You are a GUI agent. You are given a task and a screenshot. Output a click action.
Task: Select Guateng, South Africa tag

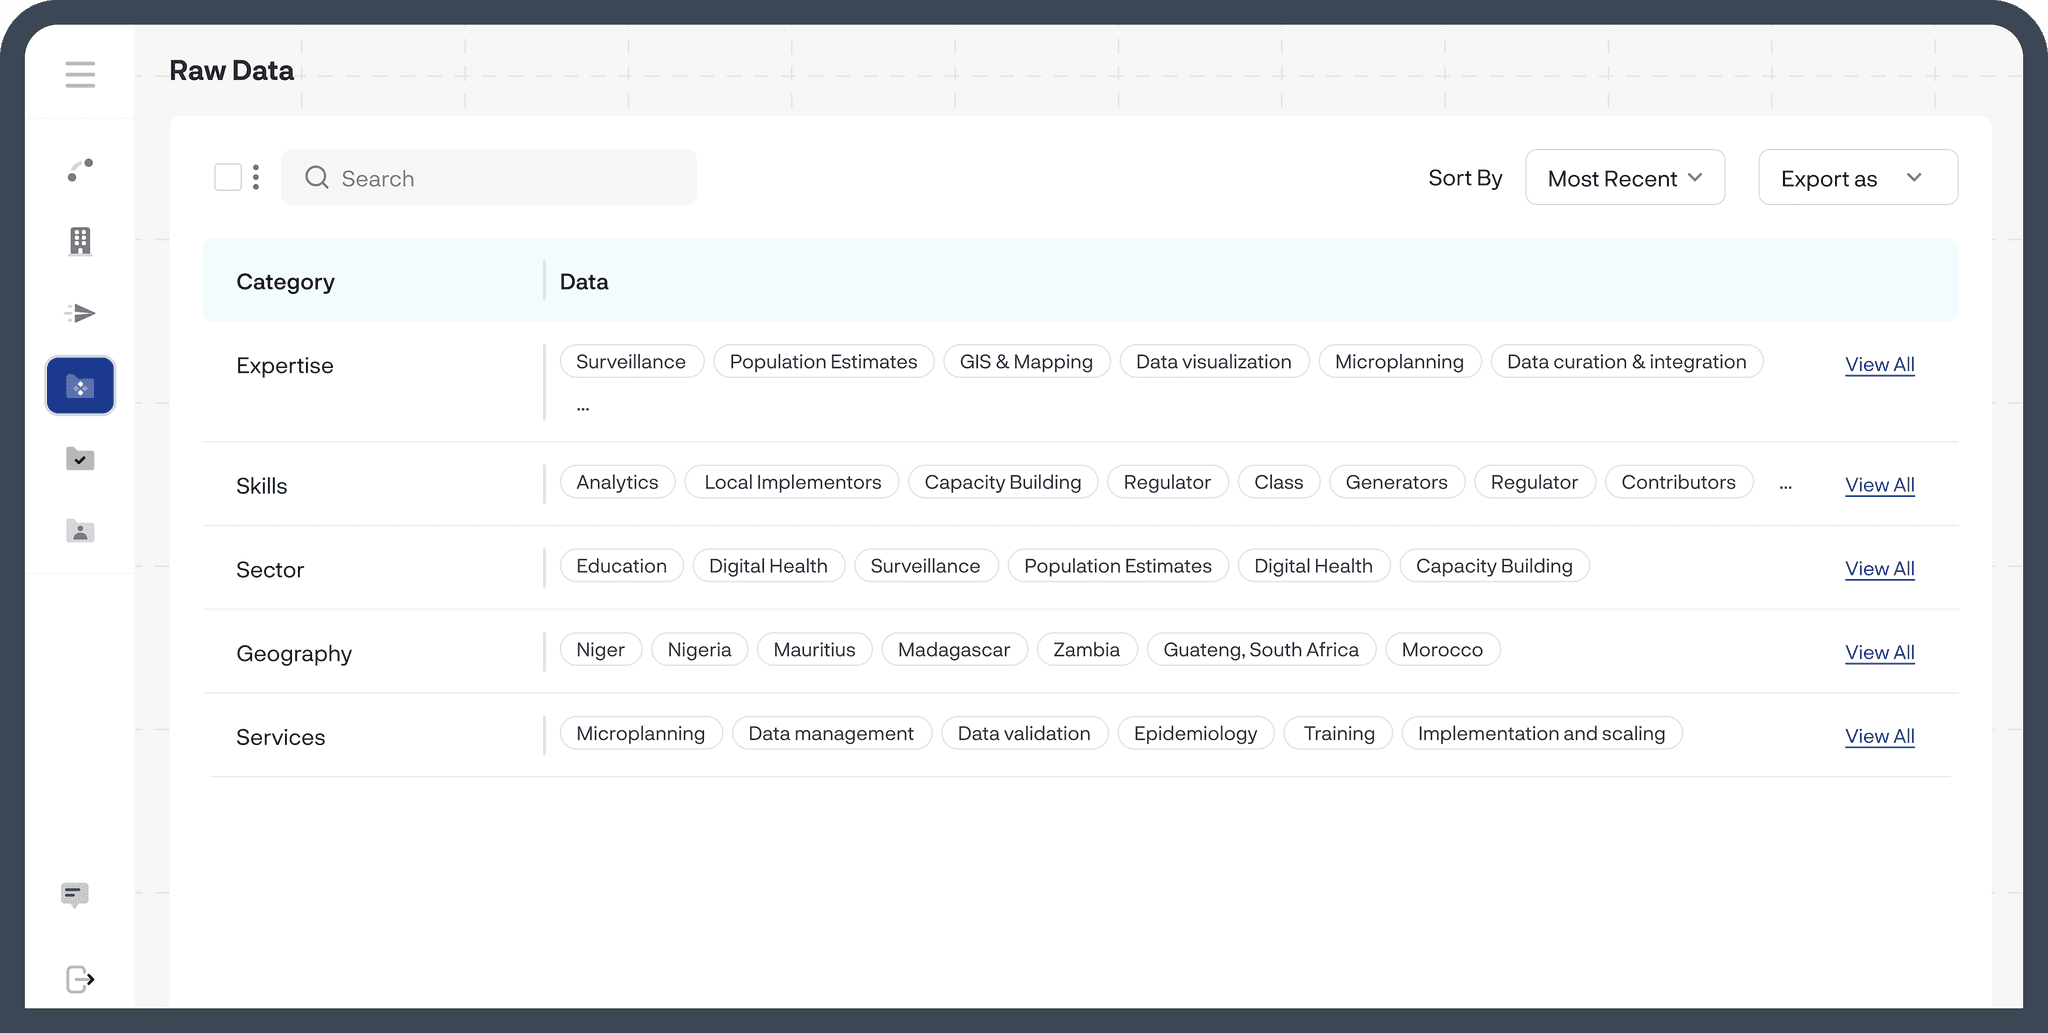click(1261, 650)
